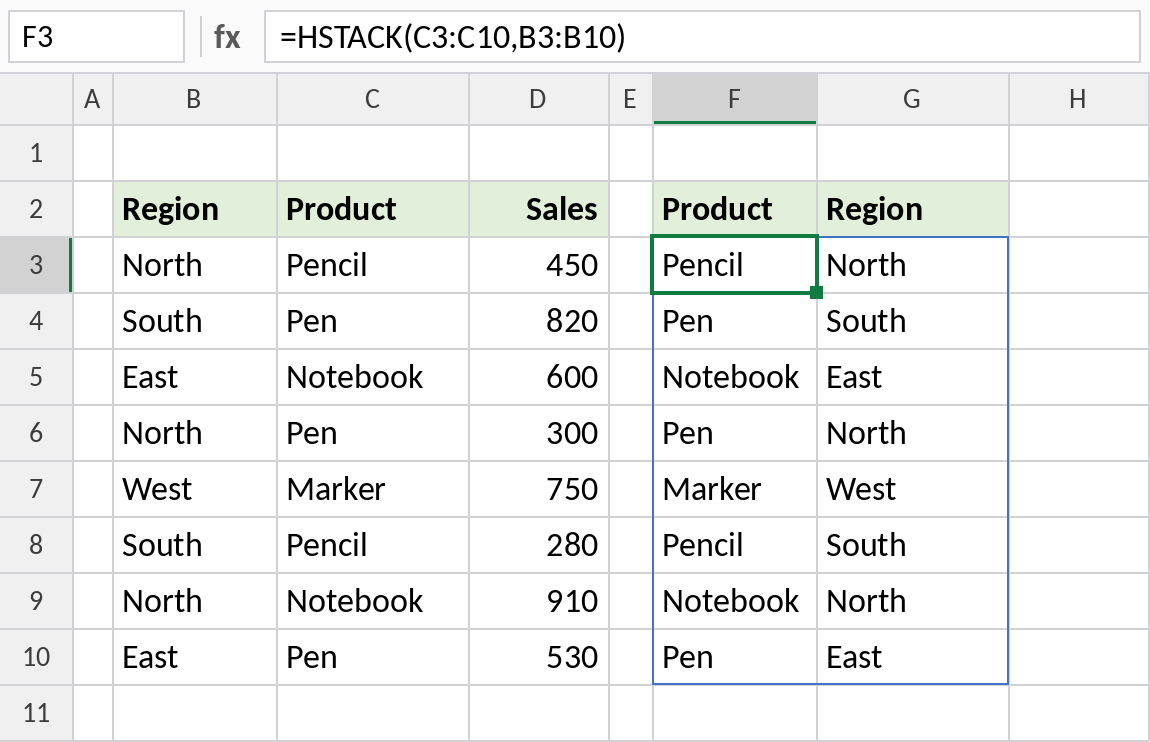1150x742 pixels.
Task: Click cell F7 containing Marker
Action: point(734,489)
